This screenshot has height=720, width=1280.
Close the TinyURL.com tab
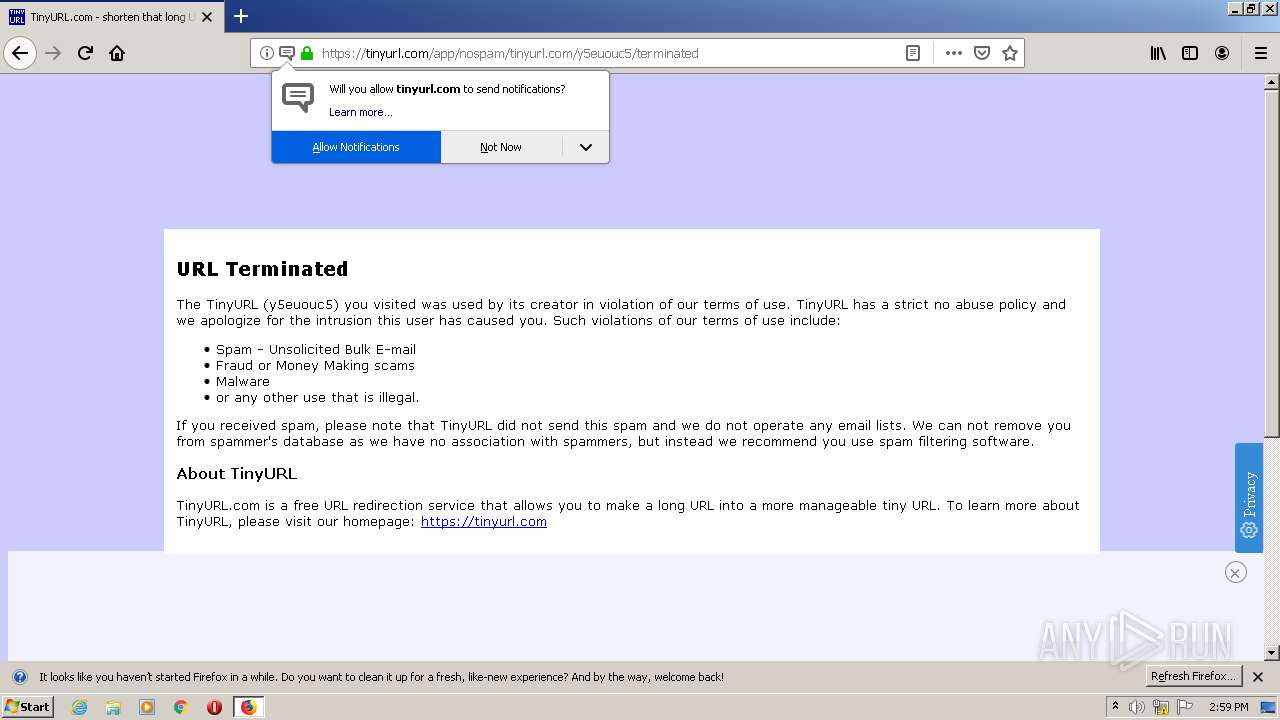pos(207,17)
